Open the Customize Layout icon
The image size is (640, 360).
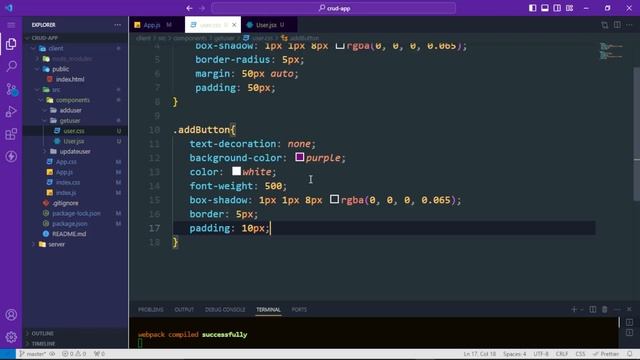(x=569, y=8)
